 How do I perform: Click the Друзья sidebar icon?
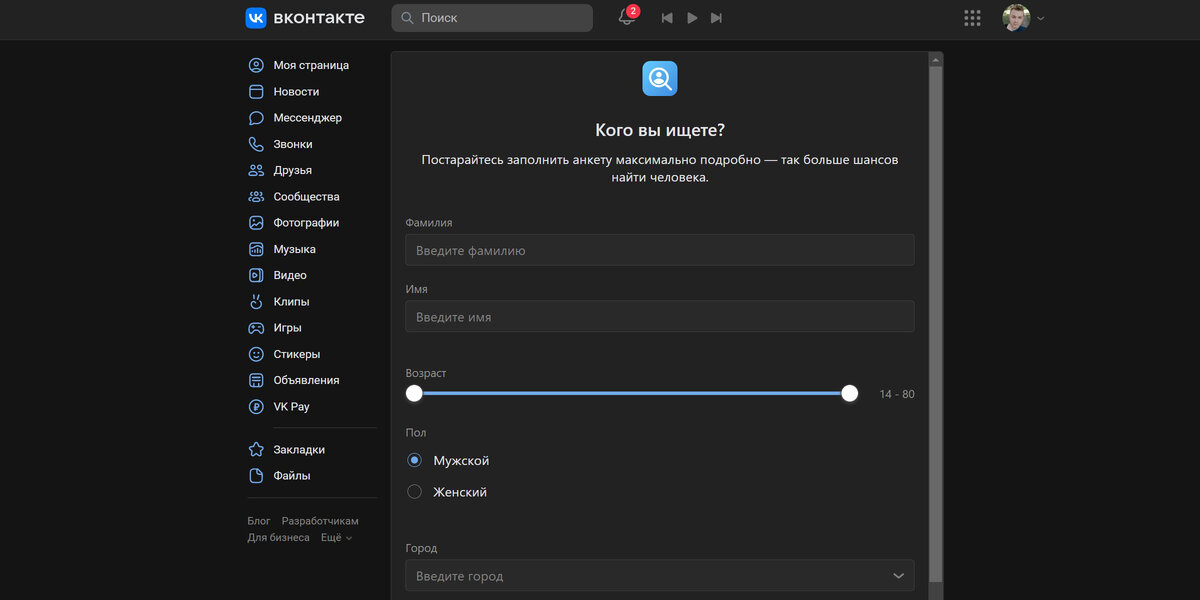point(256,170)
